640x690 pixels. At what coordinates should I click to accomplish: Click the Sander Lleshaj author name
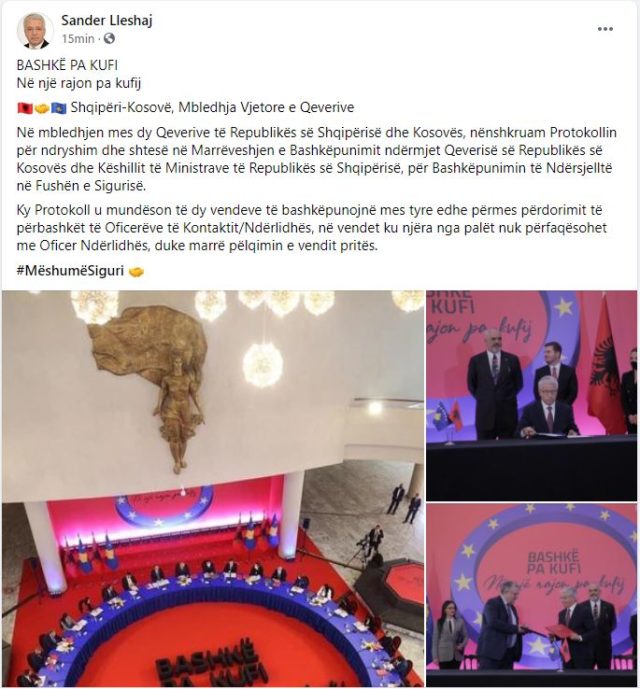click(107, 20)
